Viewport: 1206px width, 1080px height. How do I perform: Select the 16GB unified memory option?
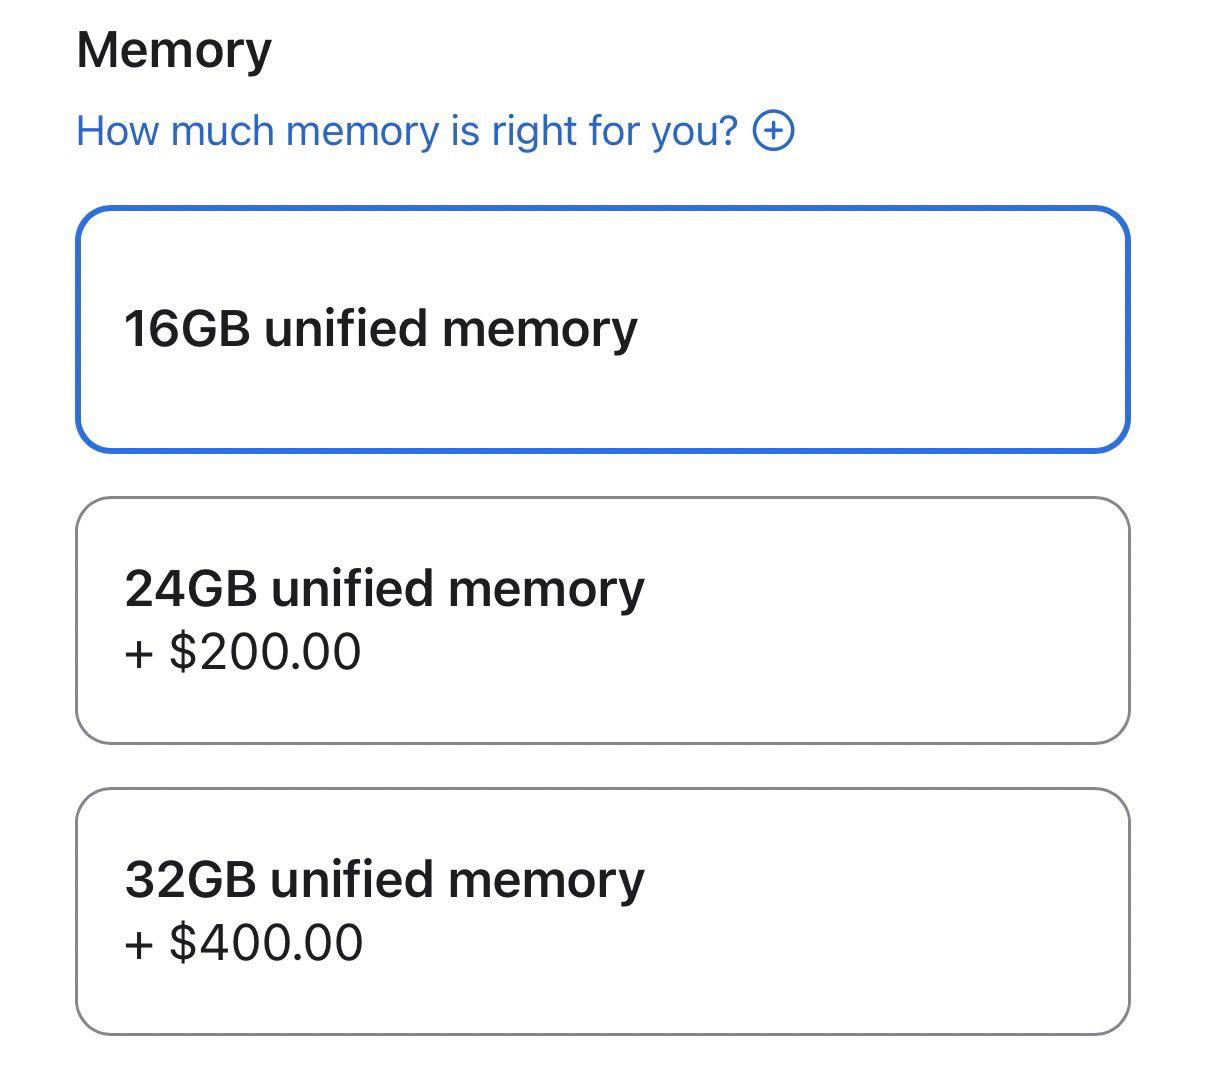click(602, 329)
